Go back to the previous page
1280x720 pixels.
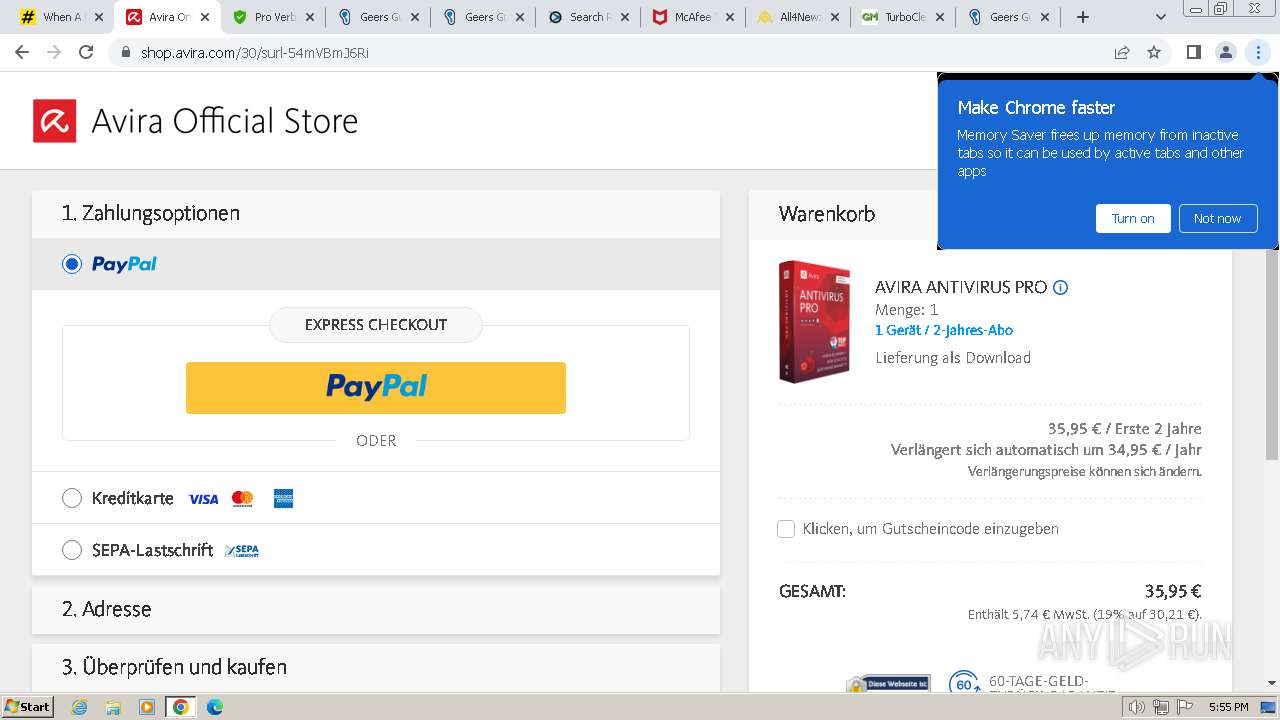click(22, 52)
